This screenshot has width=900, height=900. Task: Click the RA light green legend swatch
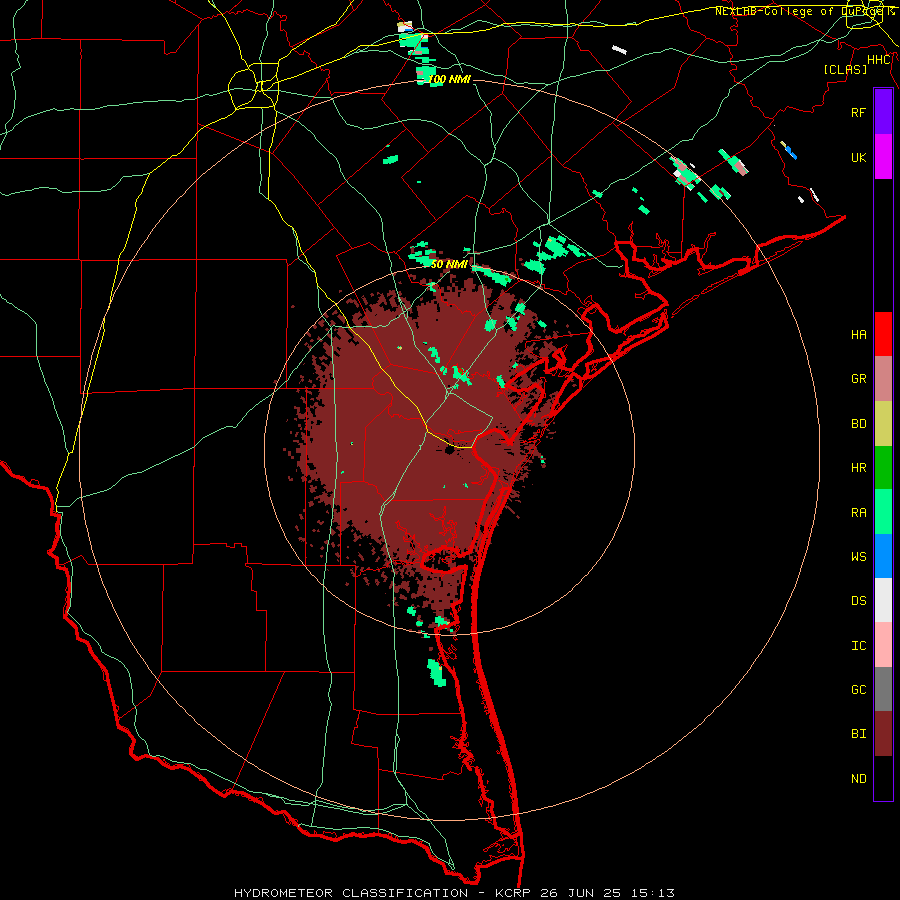pyautogui.click(x=883, y=512)
